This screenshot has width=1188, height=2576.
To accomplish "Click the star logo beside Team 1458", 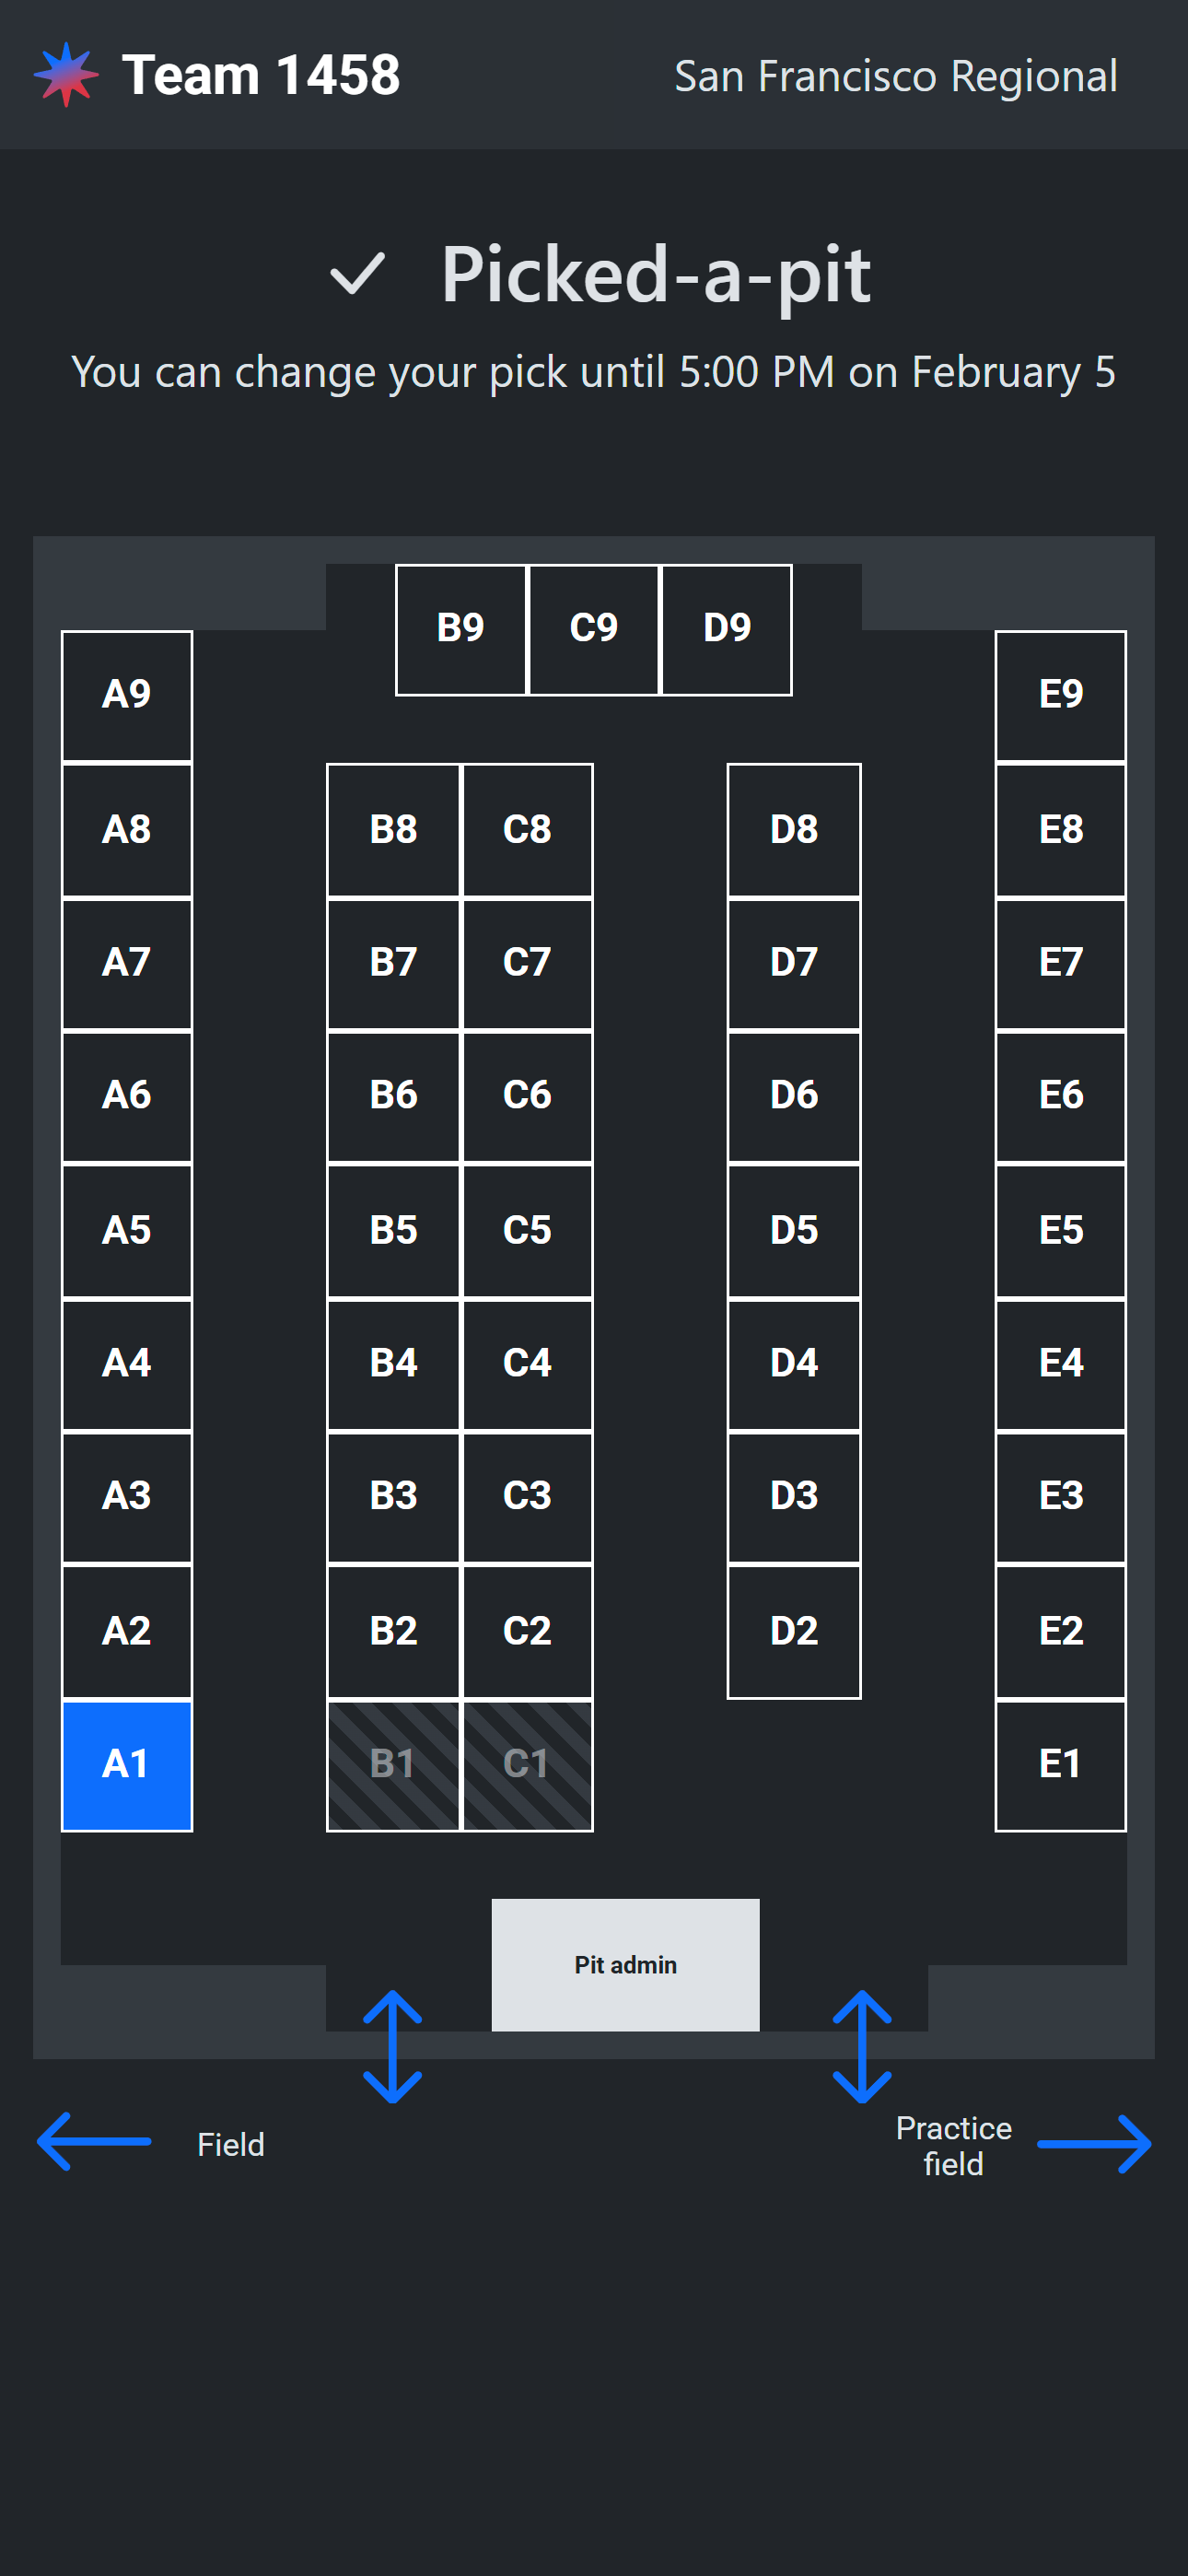I will [x=66, y=75].
